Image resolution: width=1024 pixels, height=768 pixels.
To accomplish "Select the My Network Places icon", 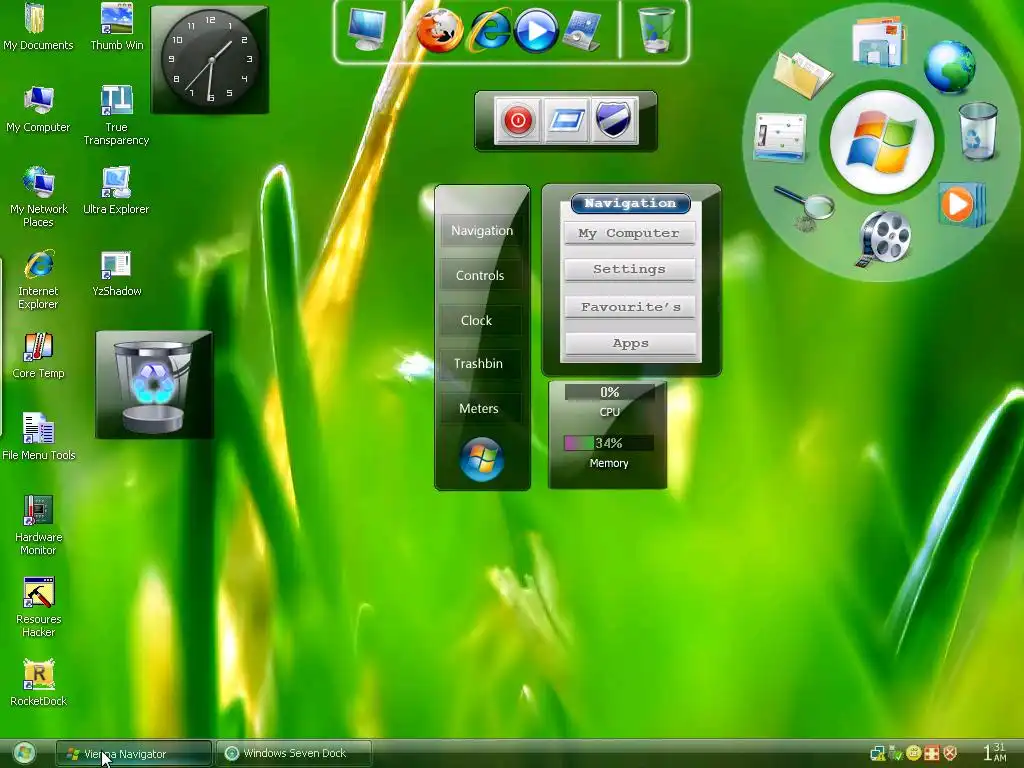I will pyautogui.click(x=38, y=198).
